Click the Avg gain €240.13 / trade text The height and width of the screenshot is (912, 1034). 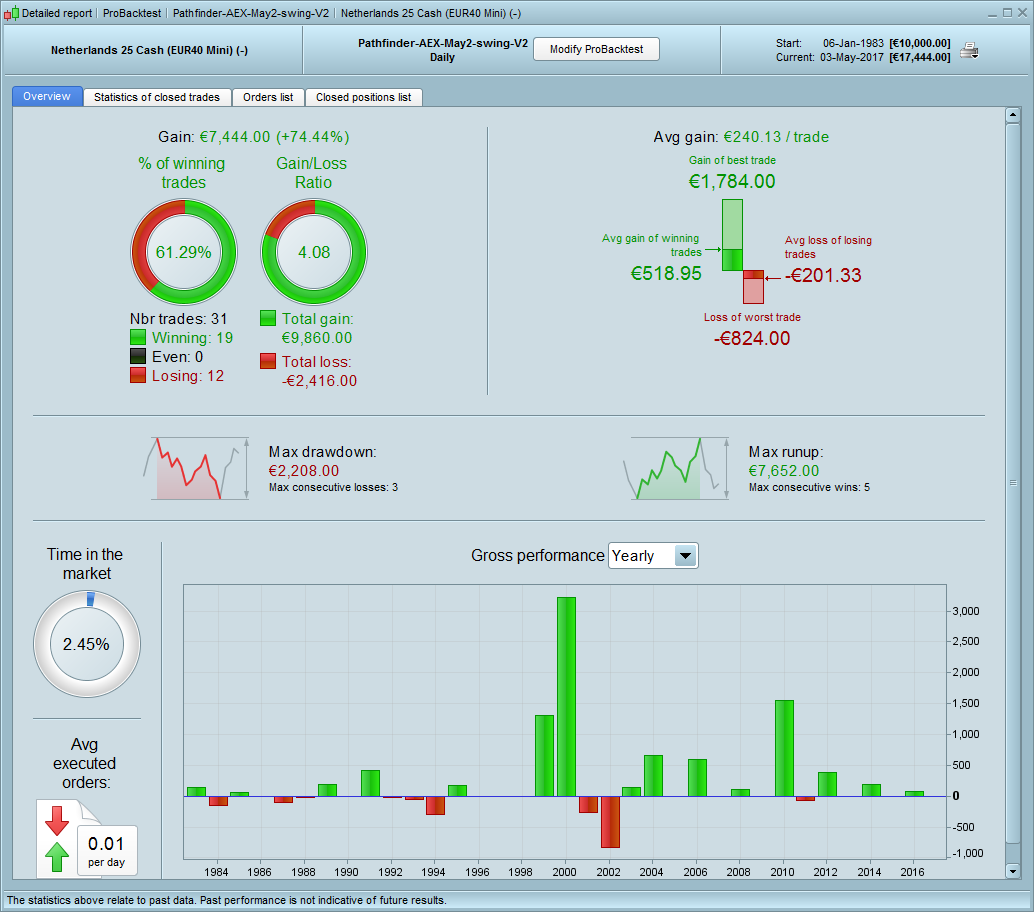(x=741, y=137)
